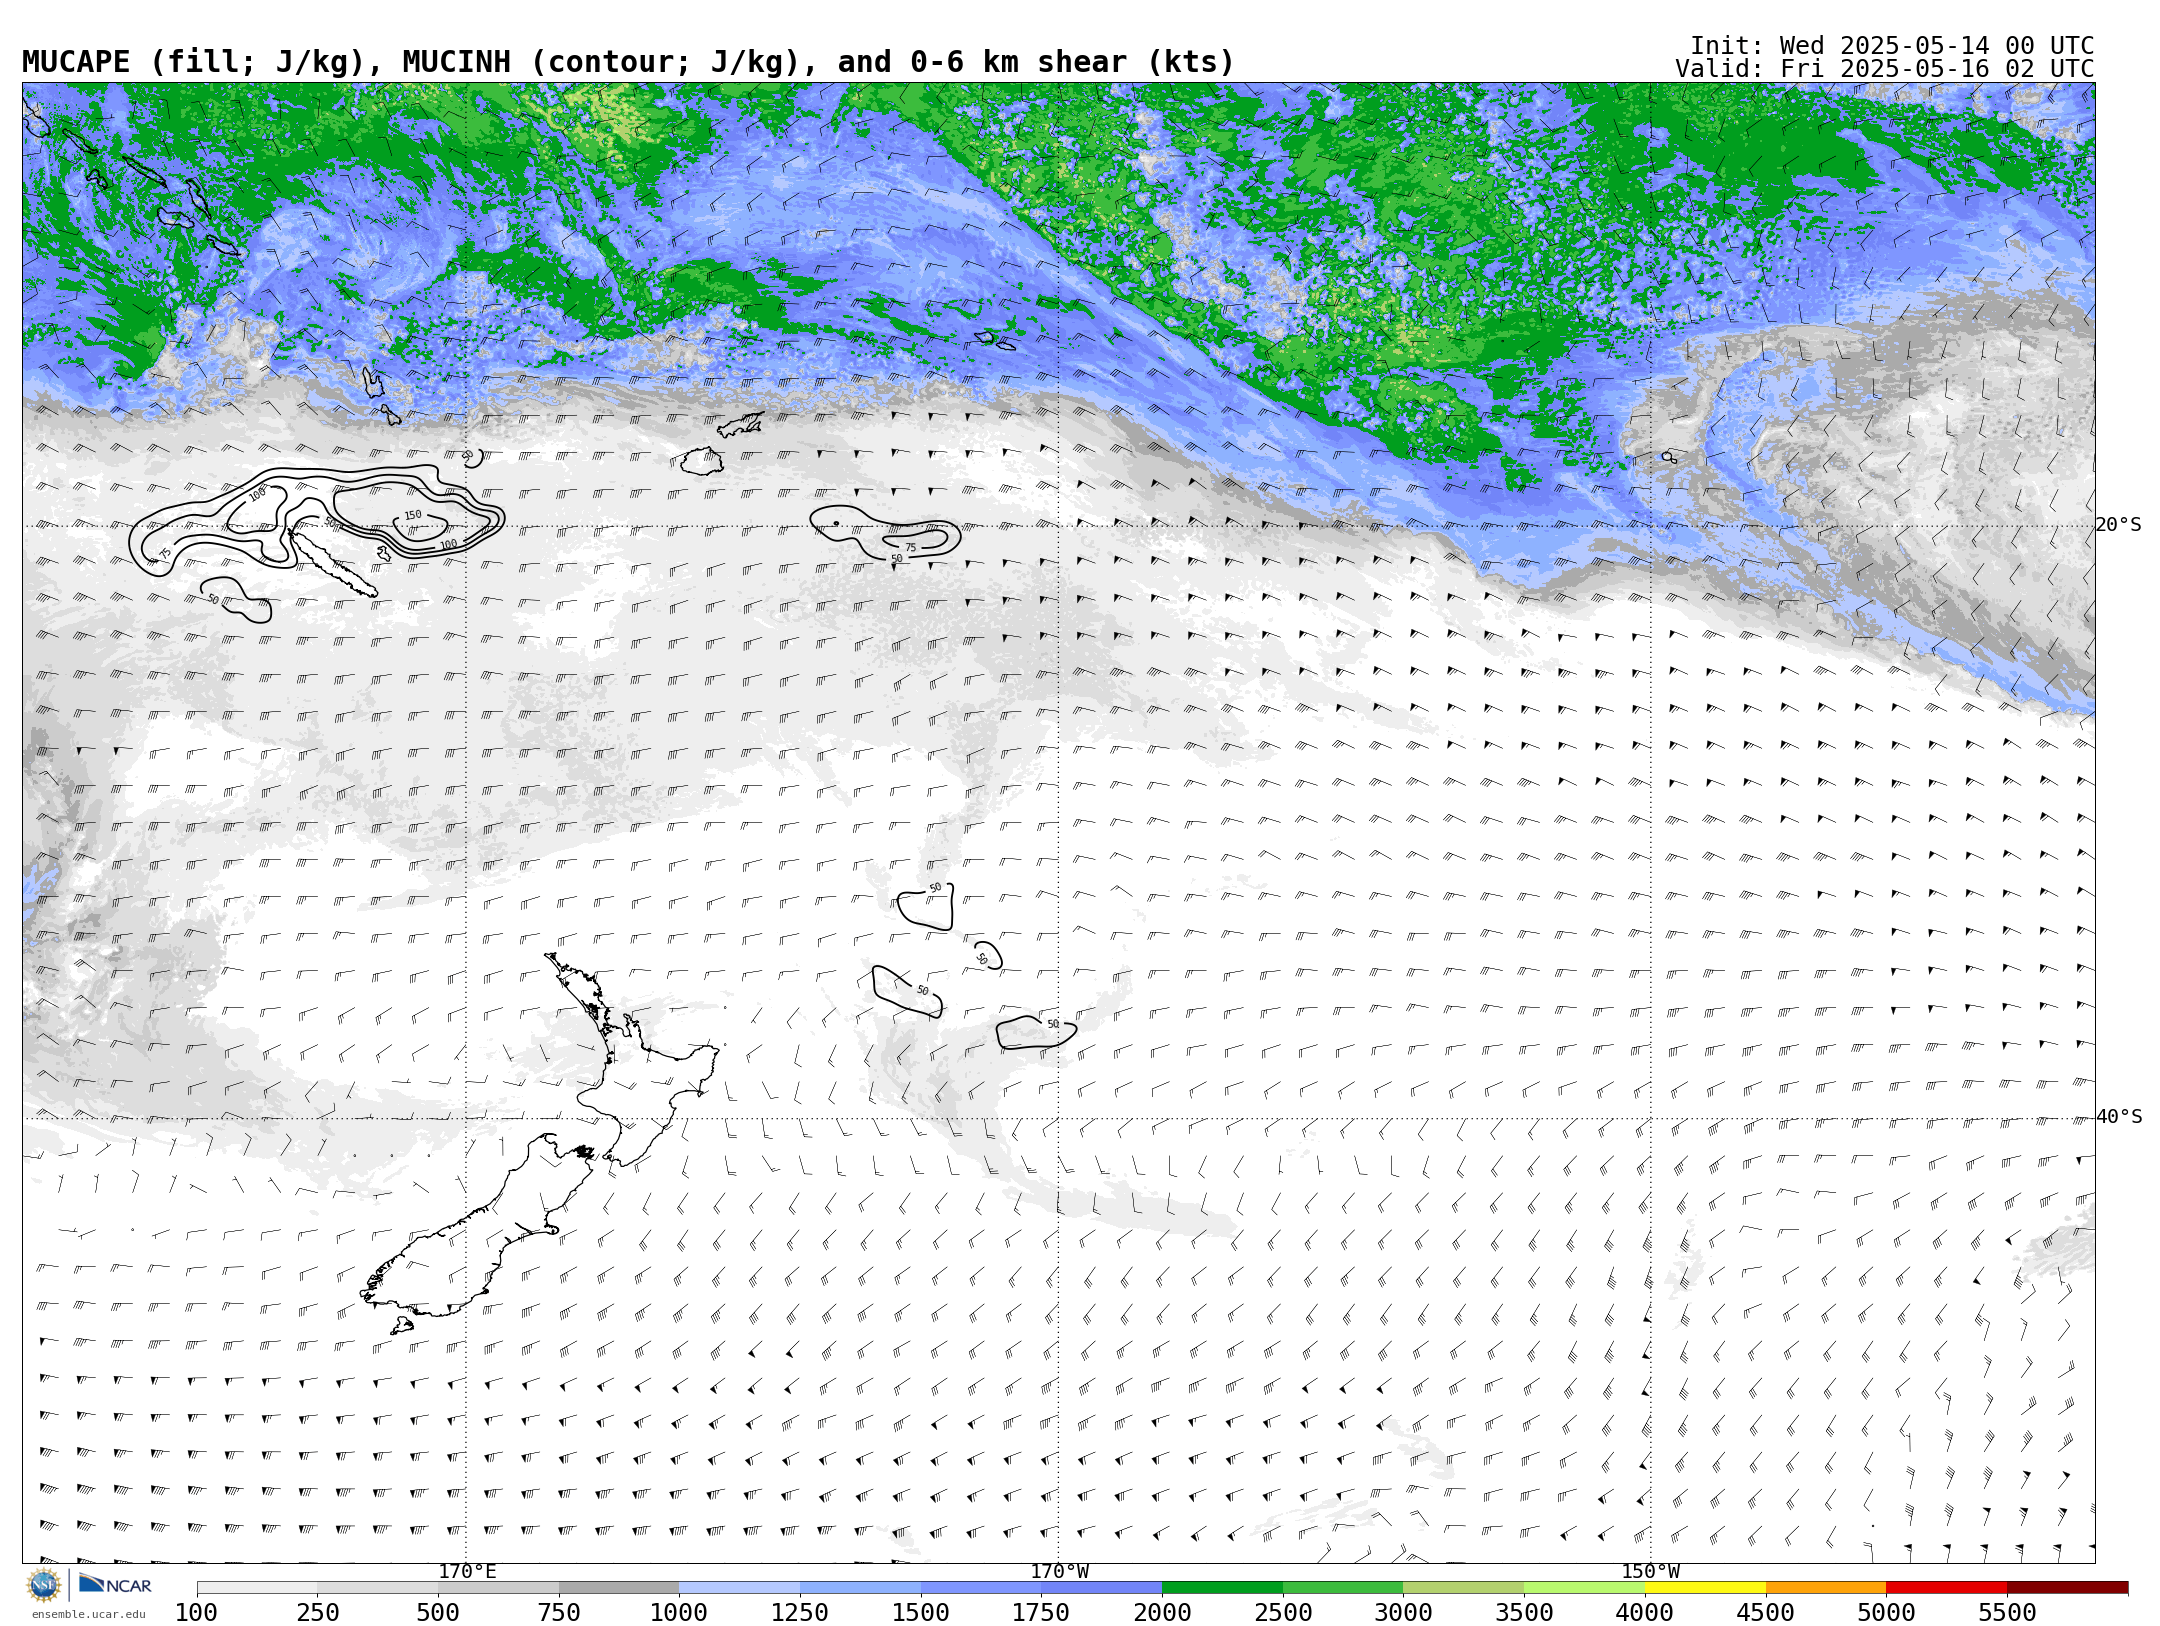Image resolution: width=2160 pixels, height=1626 pixels.
Task: Click the colorbar tick label 5000
Action: tap(1886, 1612)
